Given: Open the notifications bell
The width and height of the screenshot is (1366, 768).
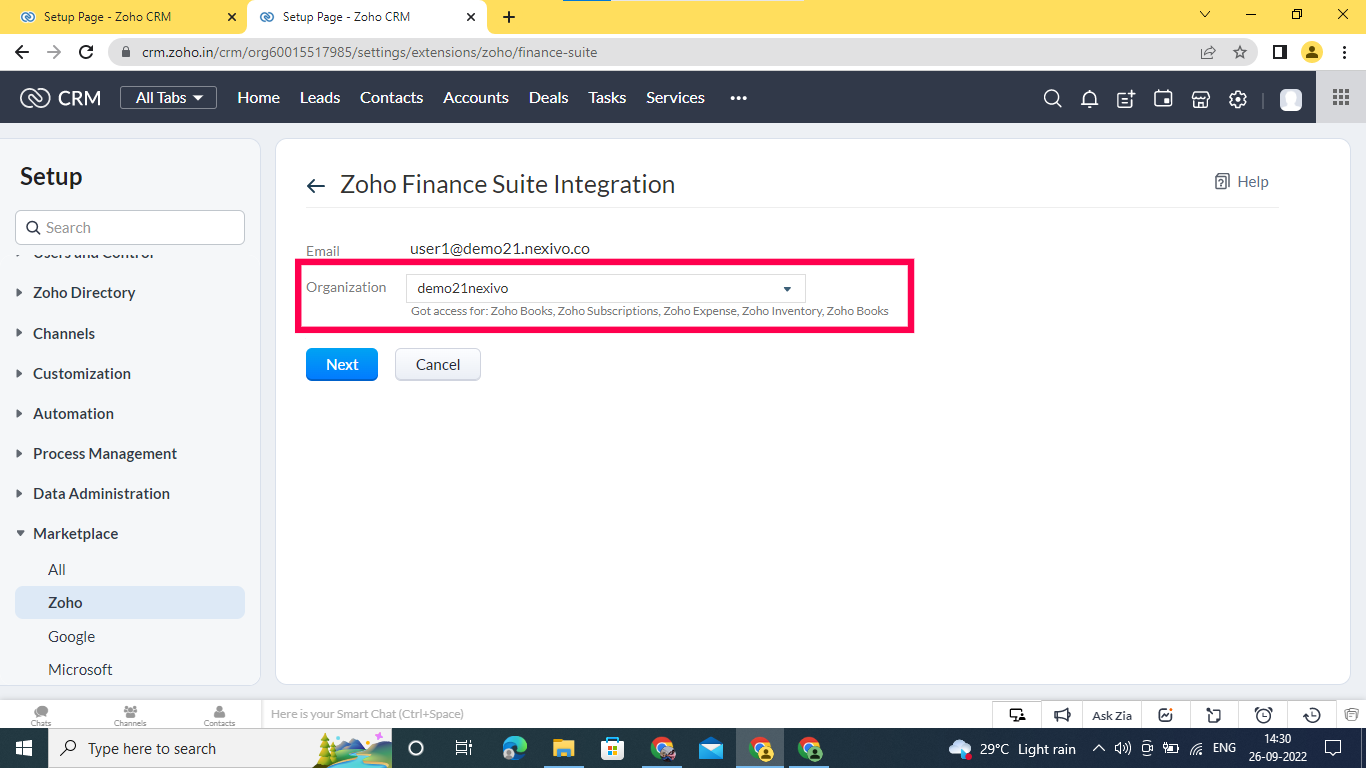Looking at the screenshot, I should (1089, 98).
